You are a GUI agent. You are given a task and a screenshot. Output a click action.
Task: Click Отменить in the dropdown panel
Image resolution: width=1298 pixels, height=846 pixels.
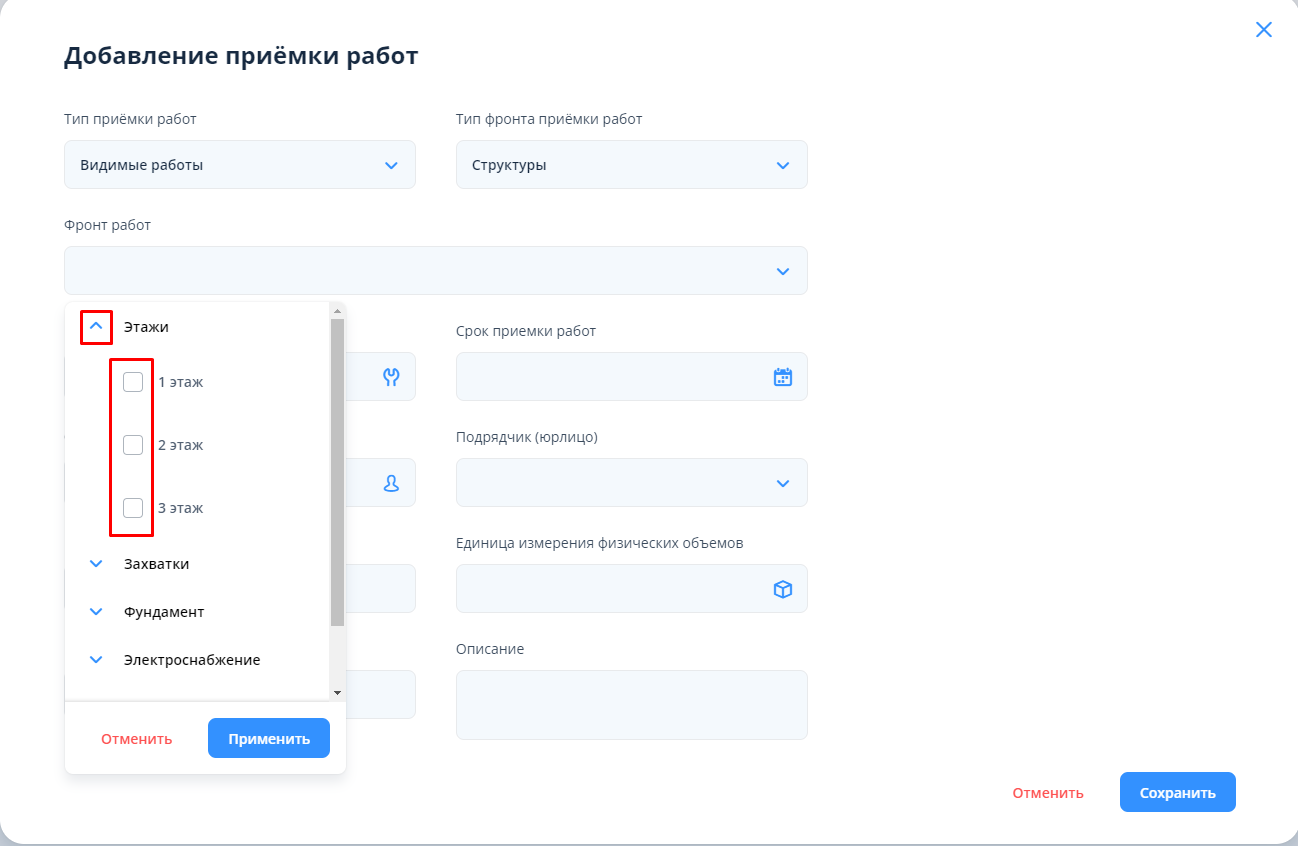(x=136, y=739)
